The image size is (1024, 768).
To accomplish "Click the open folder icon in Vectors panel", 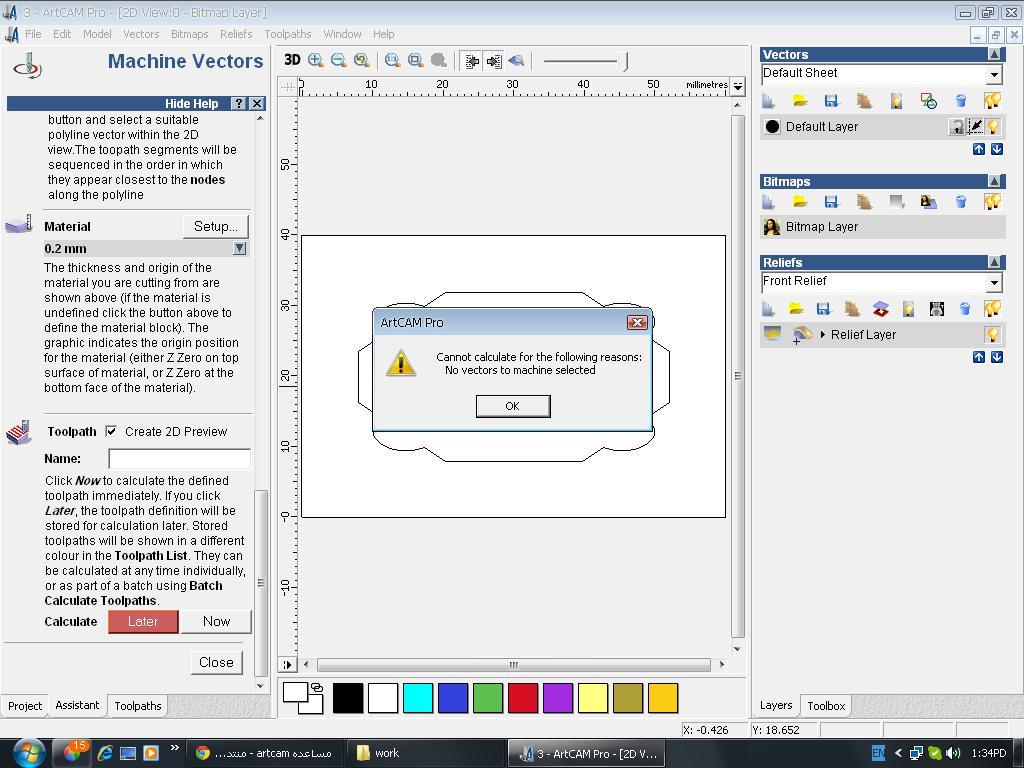I will click(x=800, y=101).
